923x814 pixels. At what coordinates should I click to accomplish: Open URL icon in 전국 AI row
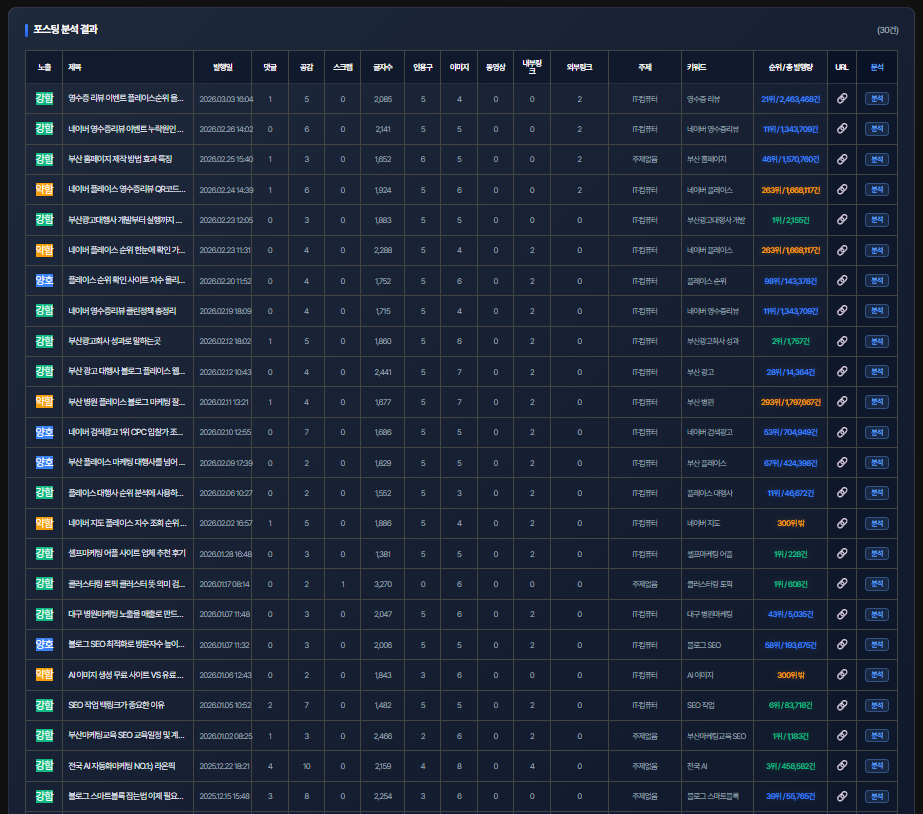click(842, 766)
